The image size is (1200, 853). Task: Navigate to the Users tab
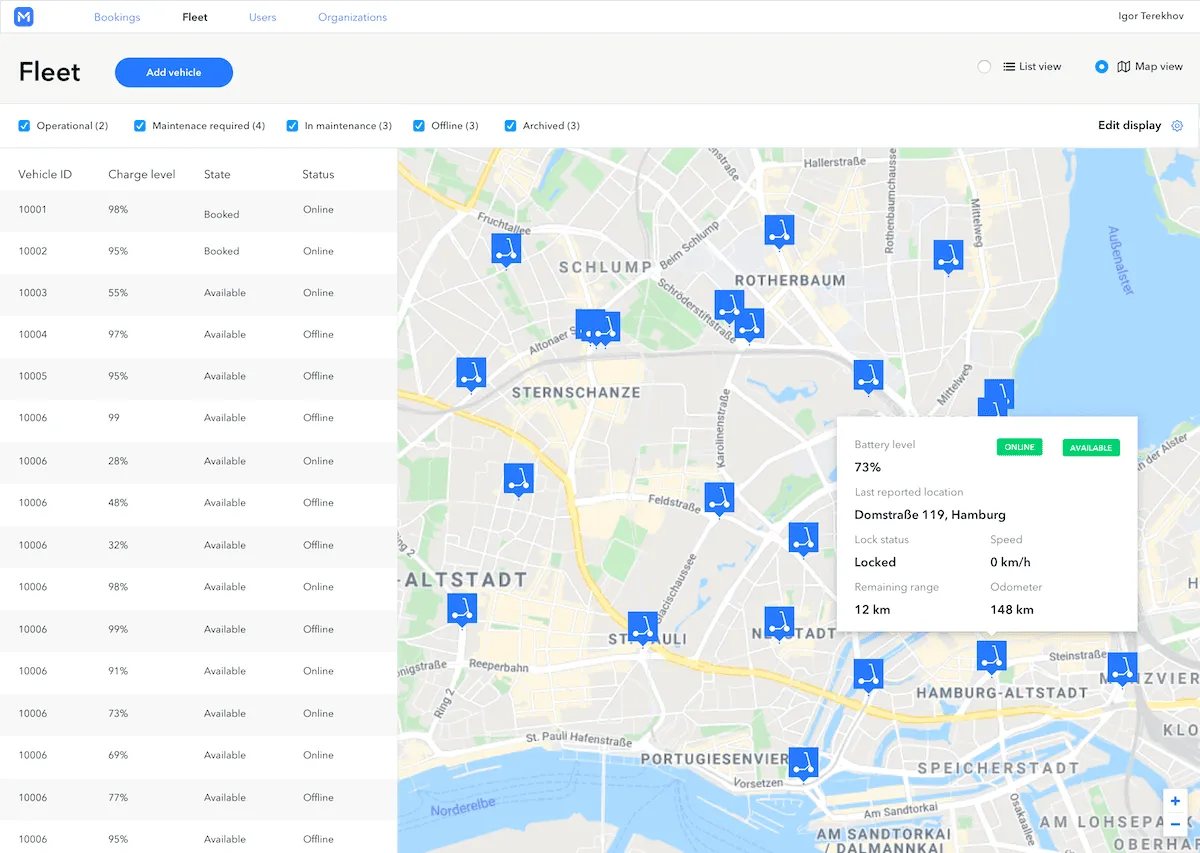262,16
